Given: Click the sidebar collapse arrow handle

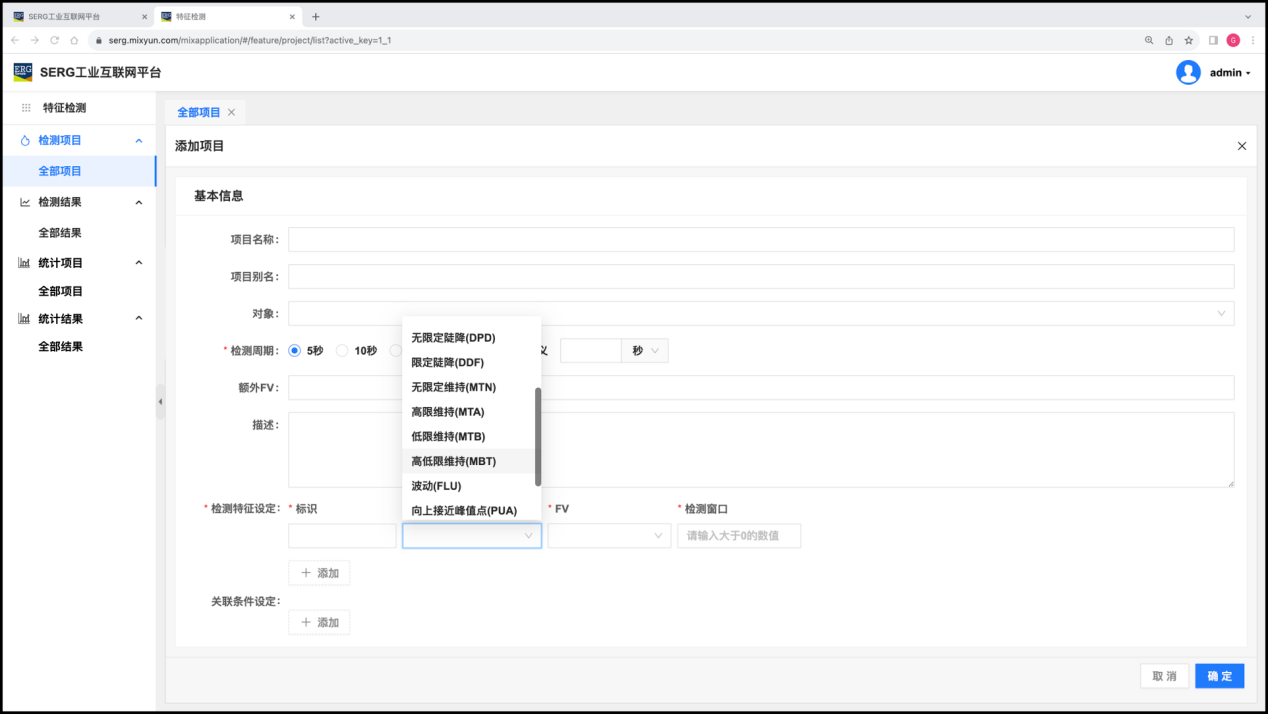Looking at the screenshot, I should (x=160, y=402).
